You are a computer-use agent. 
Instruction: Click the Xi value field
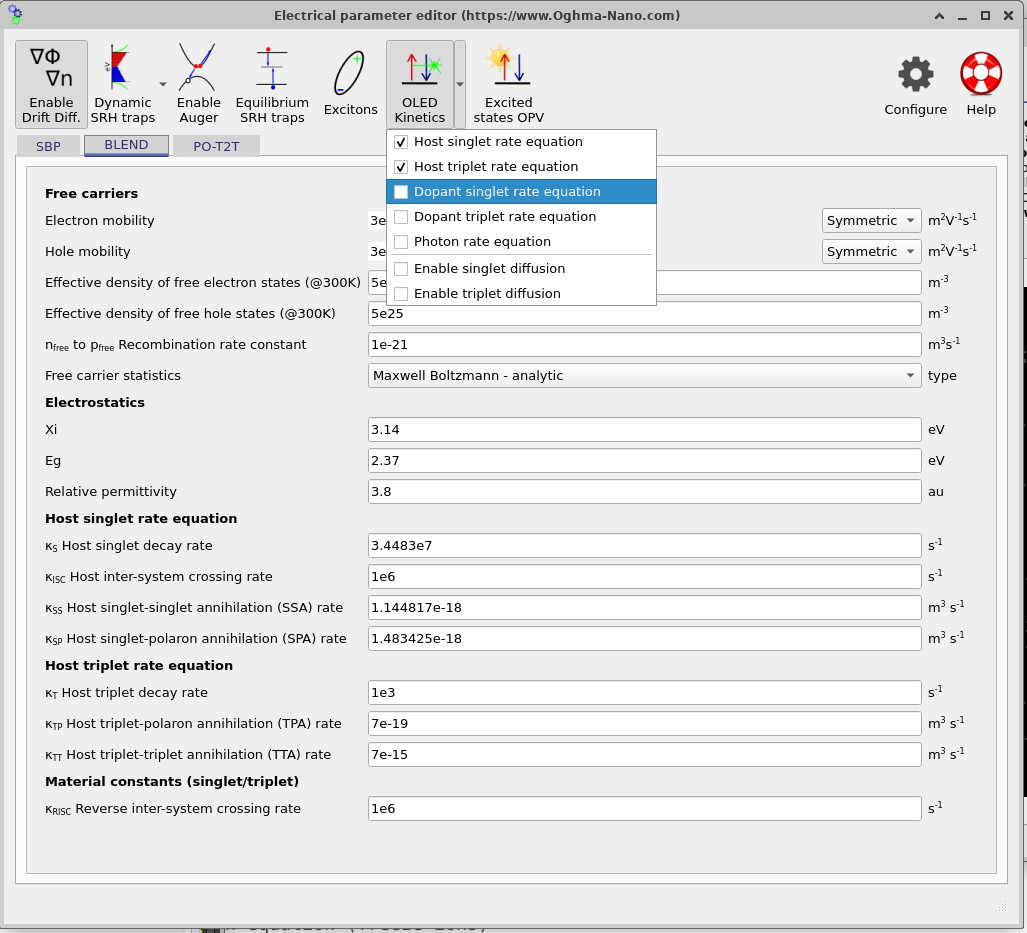(x=644, y=430)
